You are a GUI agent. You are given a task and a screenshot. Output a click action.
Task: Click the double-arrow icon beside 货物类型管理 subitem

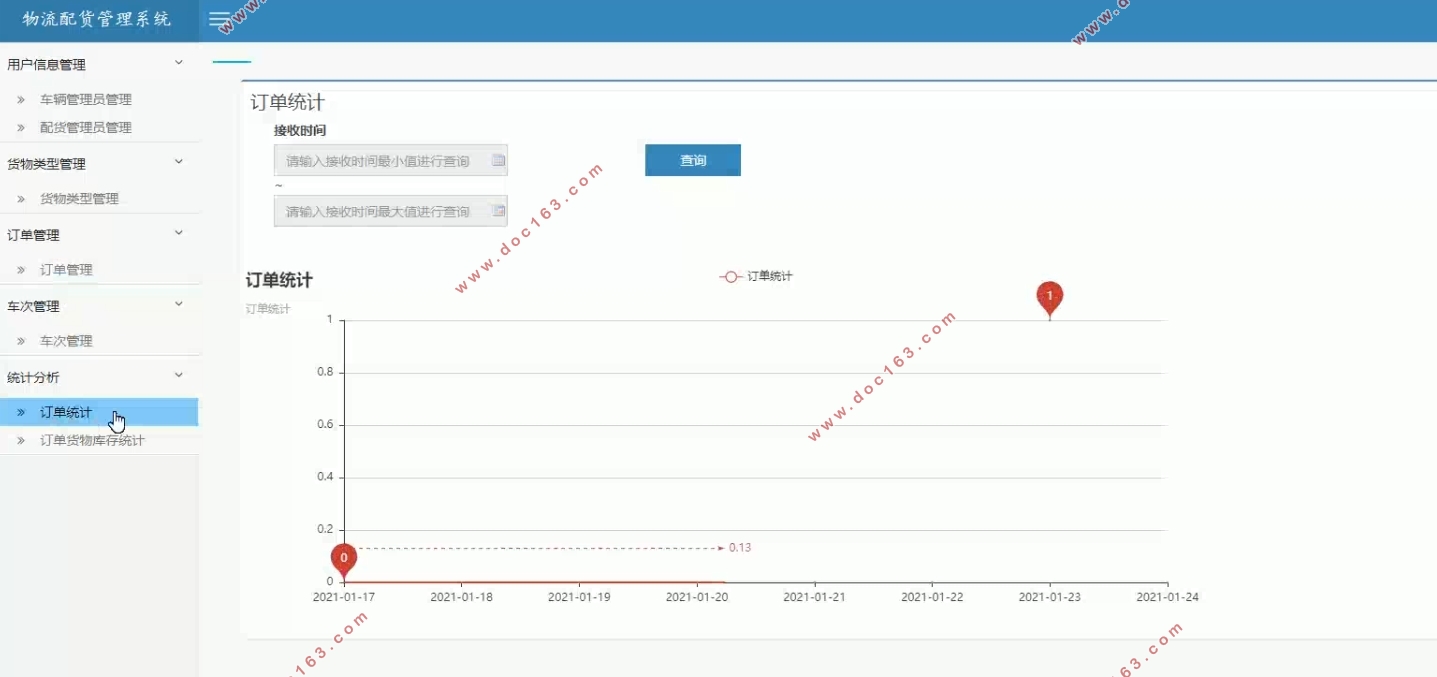(x=21, y=199)
